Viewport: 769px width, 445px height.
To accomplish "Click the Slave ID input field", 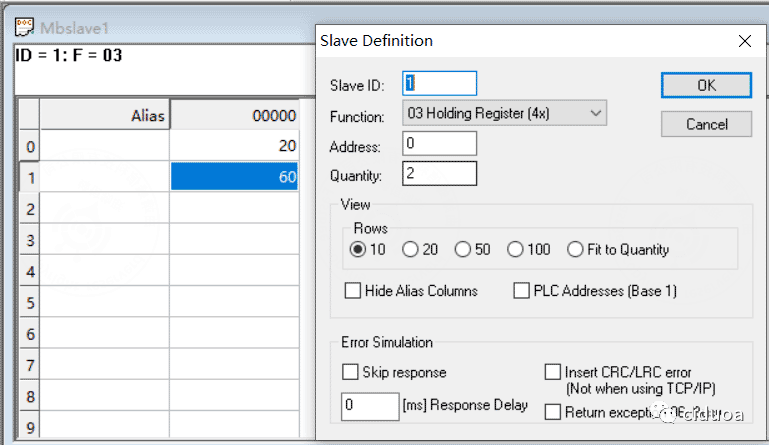I will [439, 83].
